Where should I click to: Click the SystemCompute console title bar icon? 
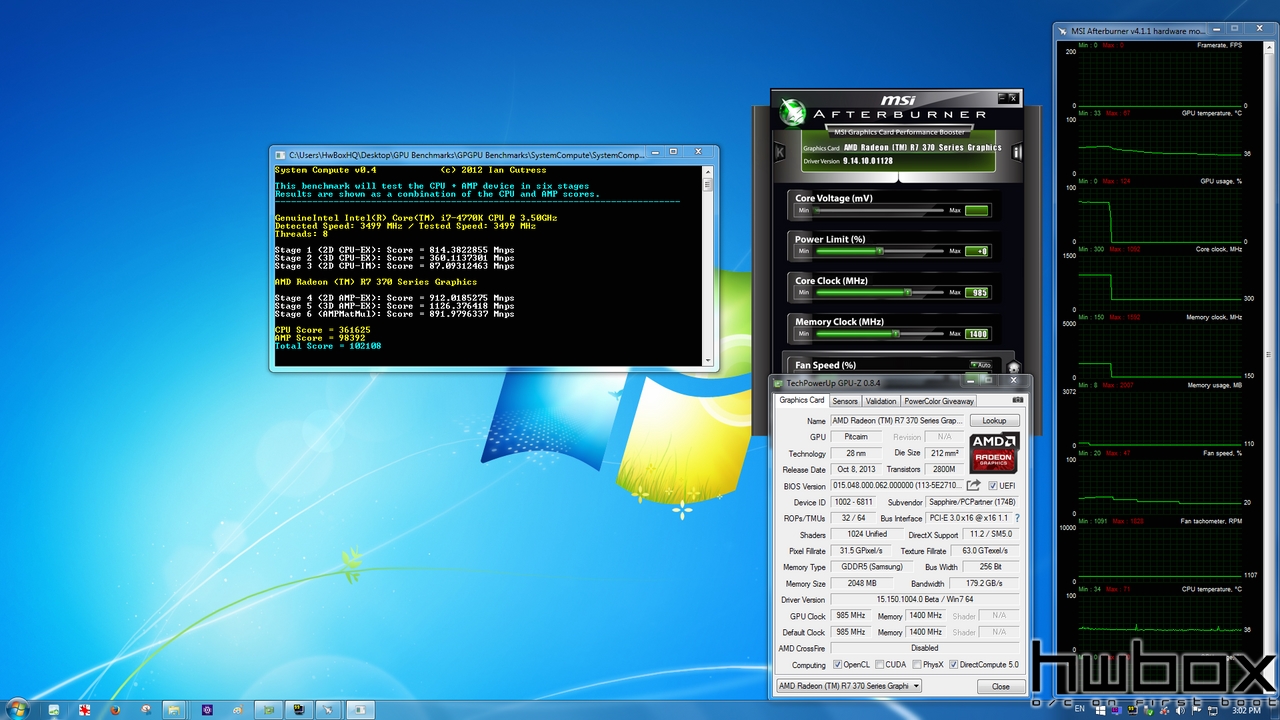(280, 155)
